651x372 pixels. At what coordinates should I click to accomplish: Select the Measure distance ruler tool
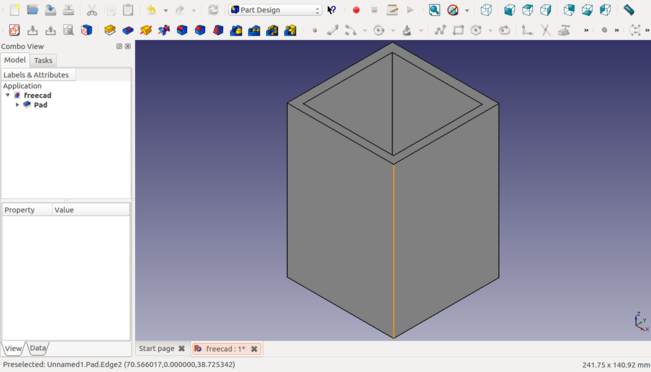click(x=629, y=10)
